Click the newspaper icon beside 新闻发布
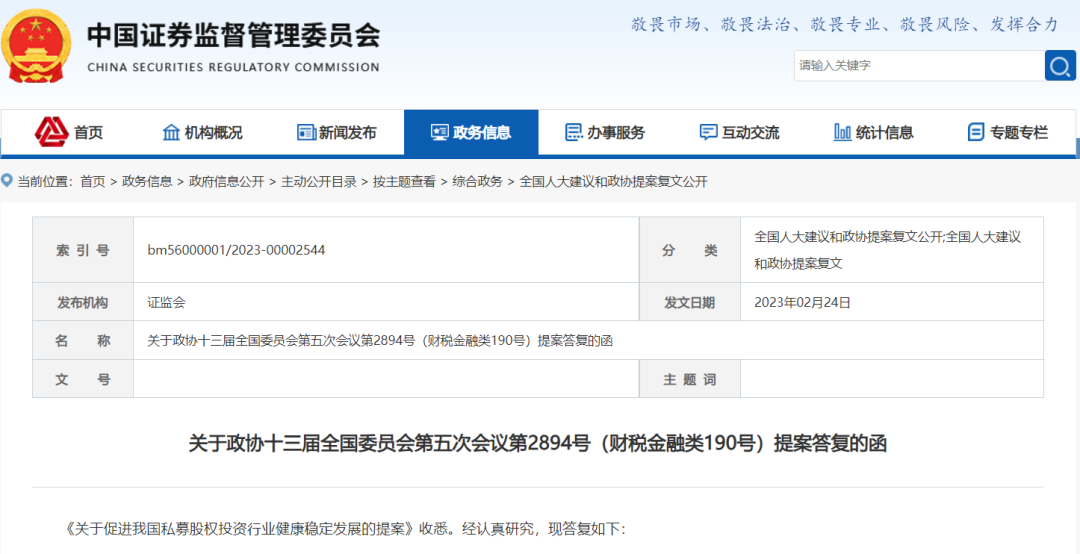Image resolution: width=1080 pixels, height=554 pixels. tap(306, 132)
